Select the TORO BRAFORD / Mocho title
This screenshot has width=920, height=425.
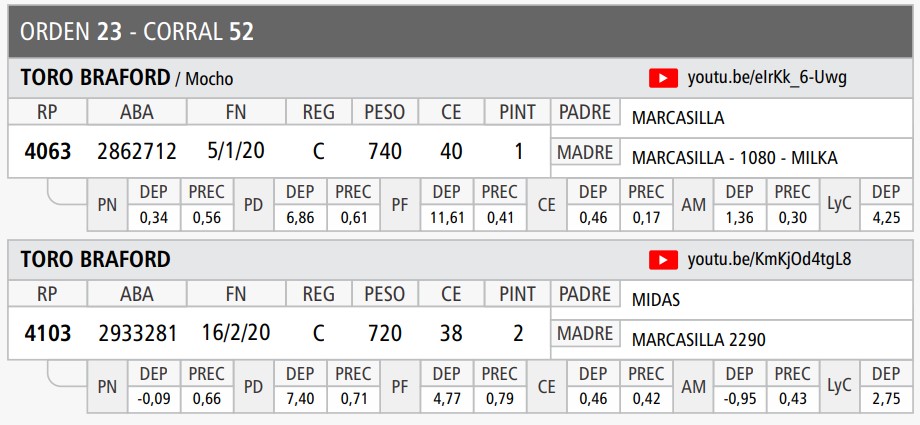[127, 78]
